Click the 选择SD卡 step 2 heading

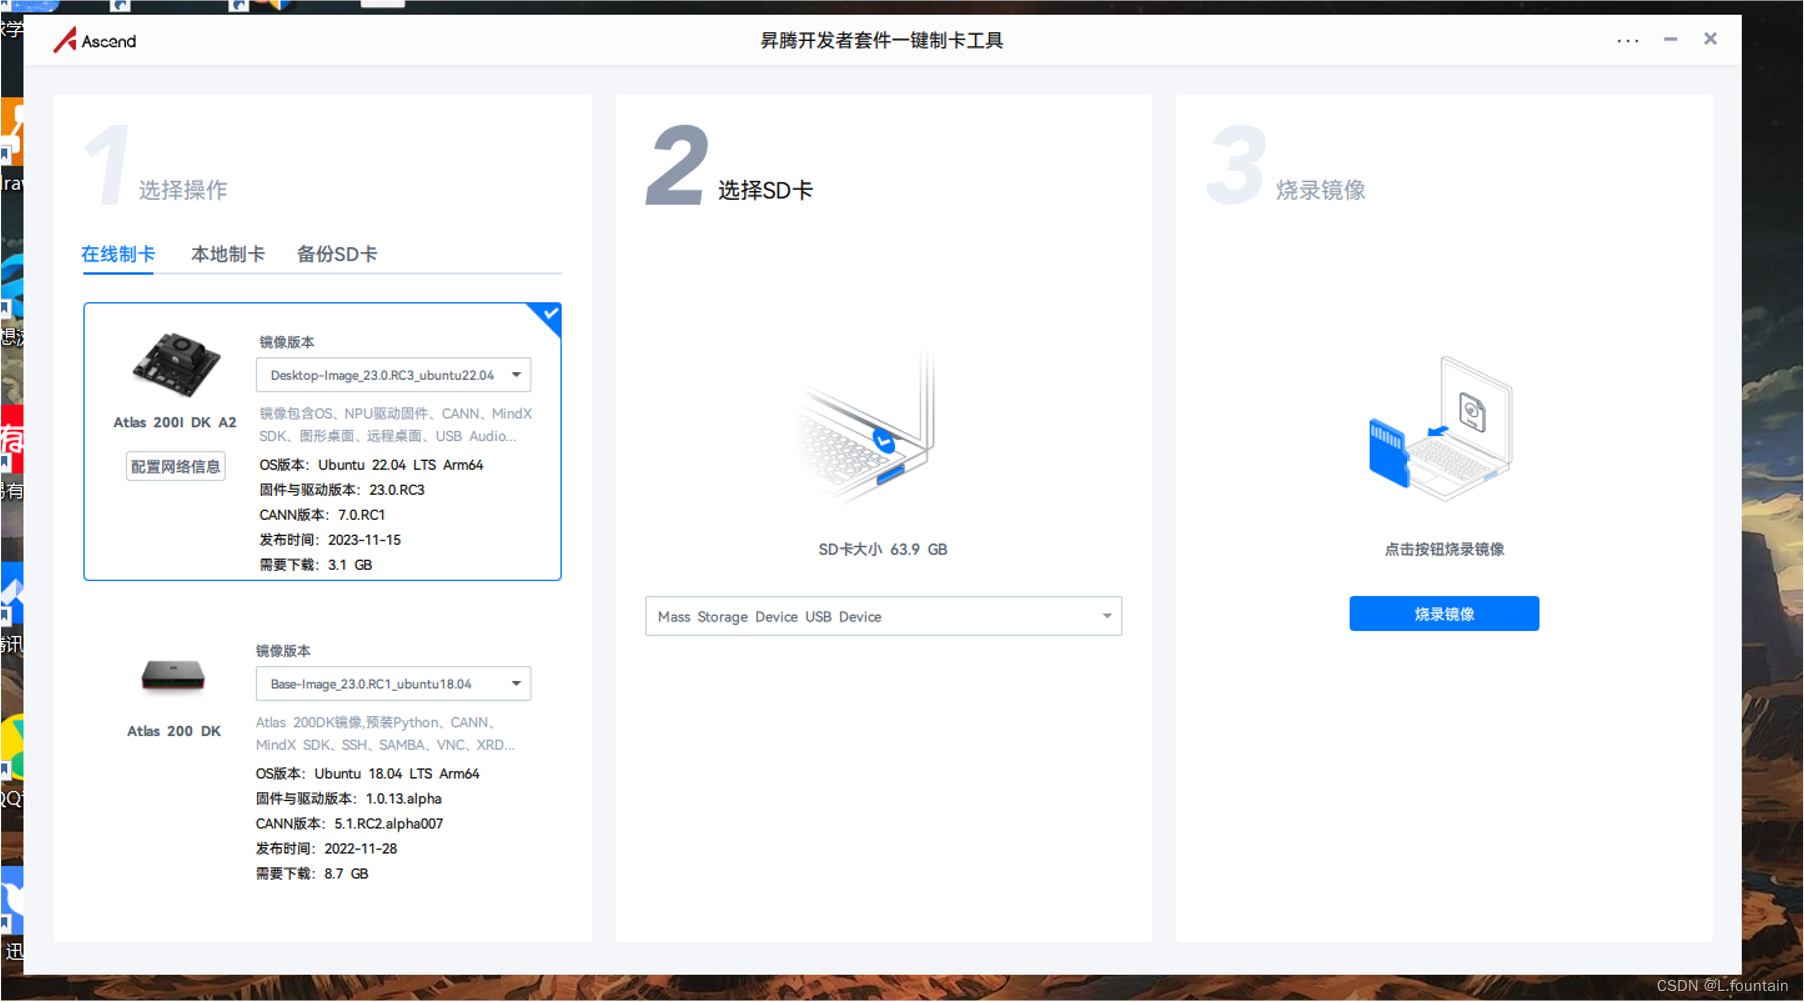pos(765,190)
